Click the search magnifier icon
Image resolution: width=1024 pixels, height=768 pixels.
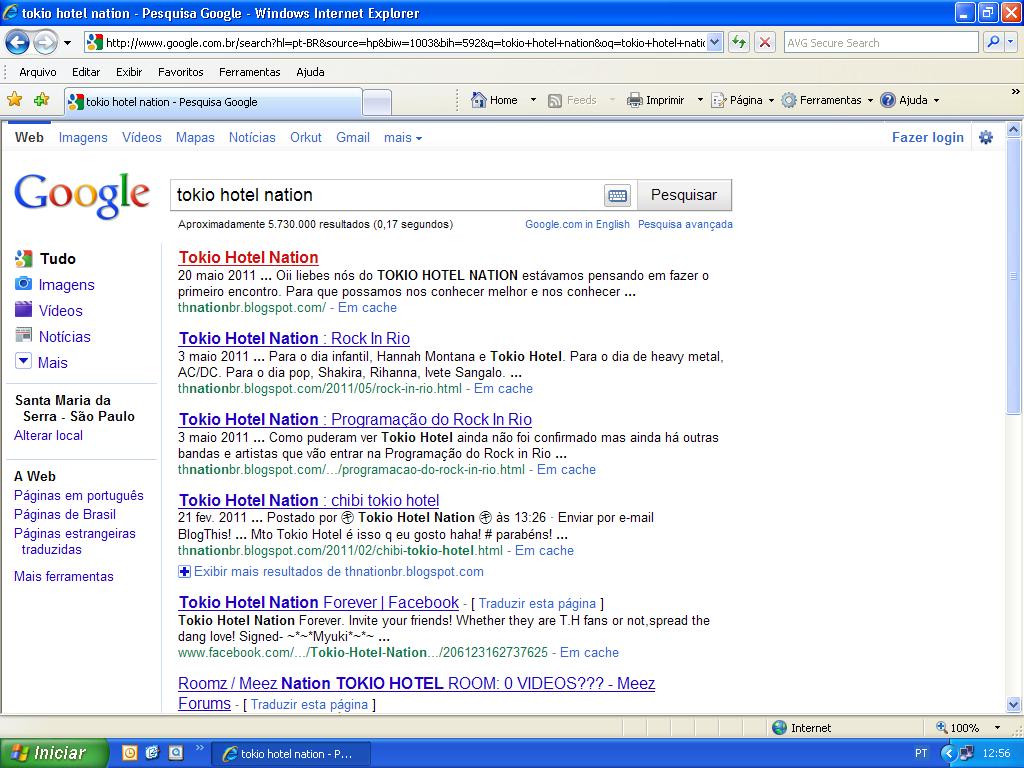[993, 42]
